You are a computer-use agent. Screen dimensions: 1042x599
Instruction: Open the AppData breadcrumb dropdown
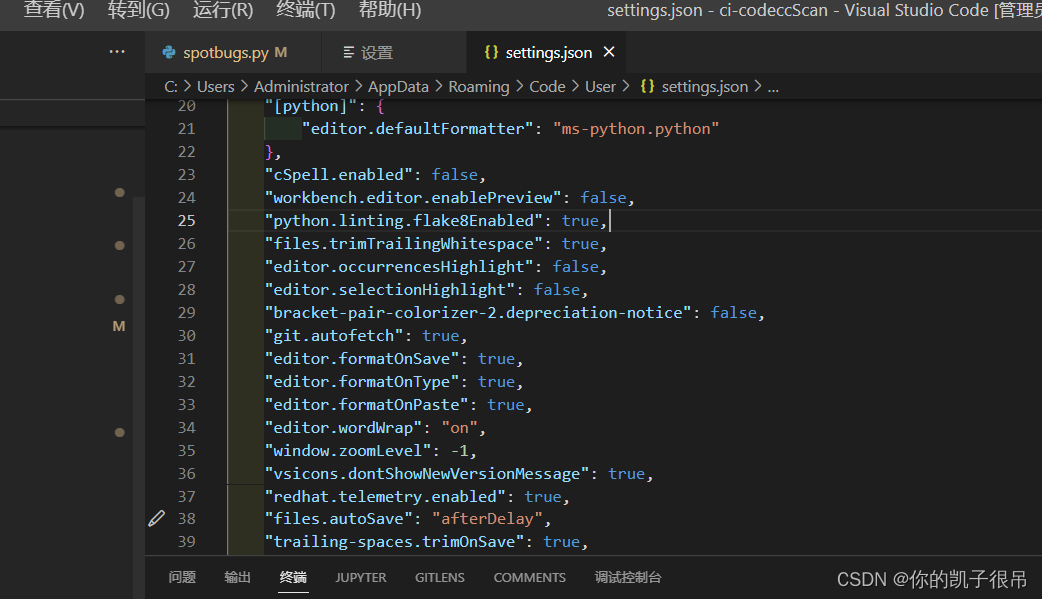point(398,86)
